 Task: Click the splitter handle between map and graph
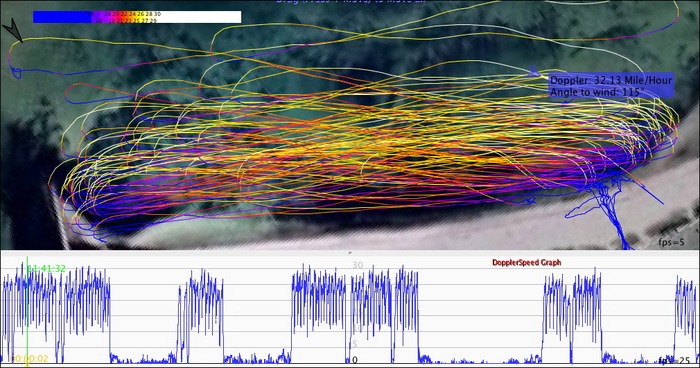tap(350, 252)
